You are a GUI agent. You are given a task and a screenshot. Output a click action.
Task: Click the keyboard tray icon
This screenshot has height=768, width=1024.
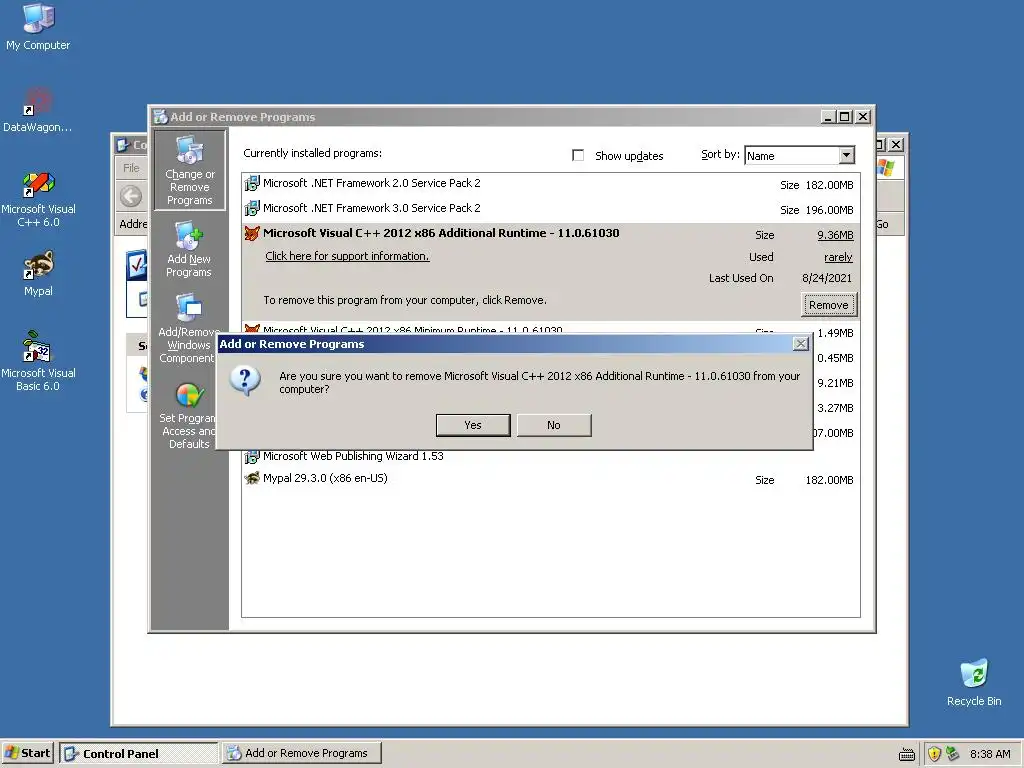[906, 754]
